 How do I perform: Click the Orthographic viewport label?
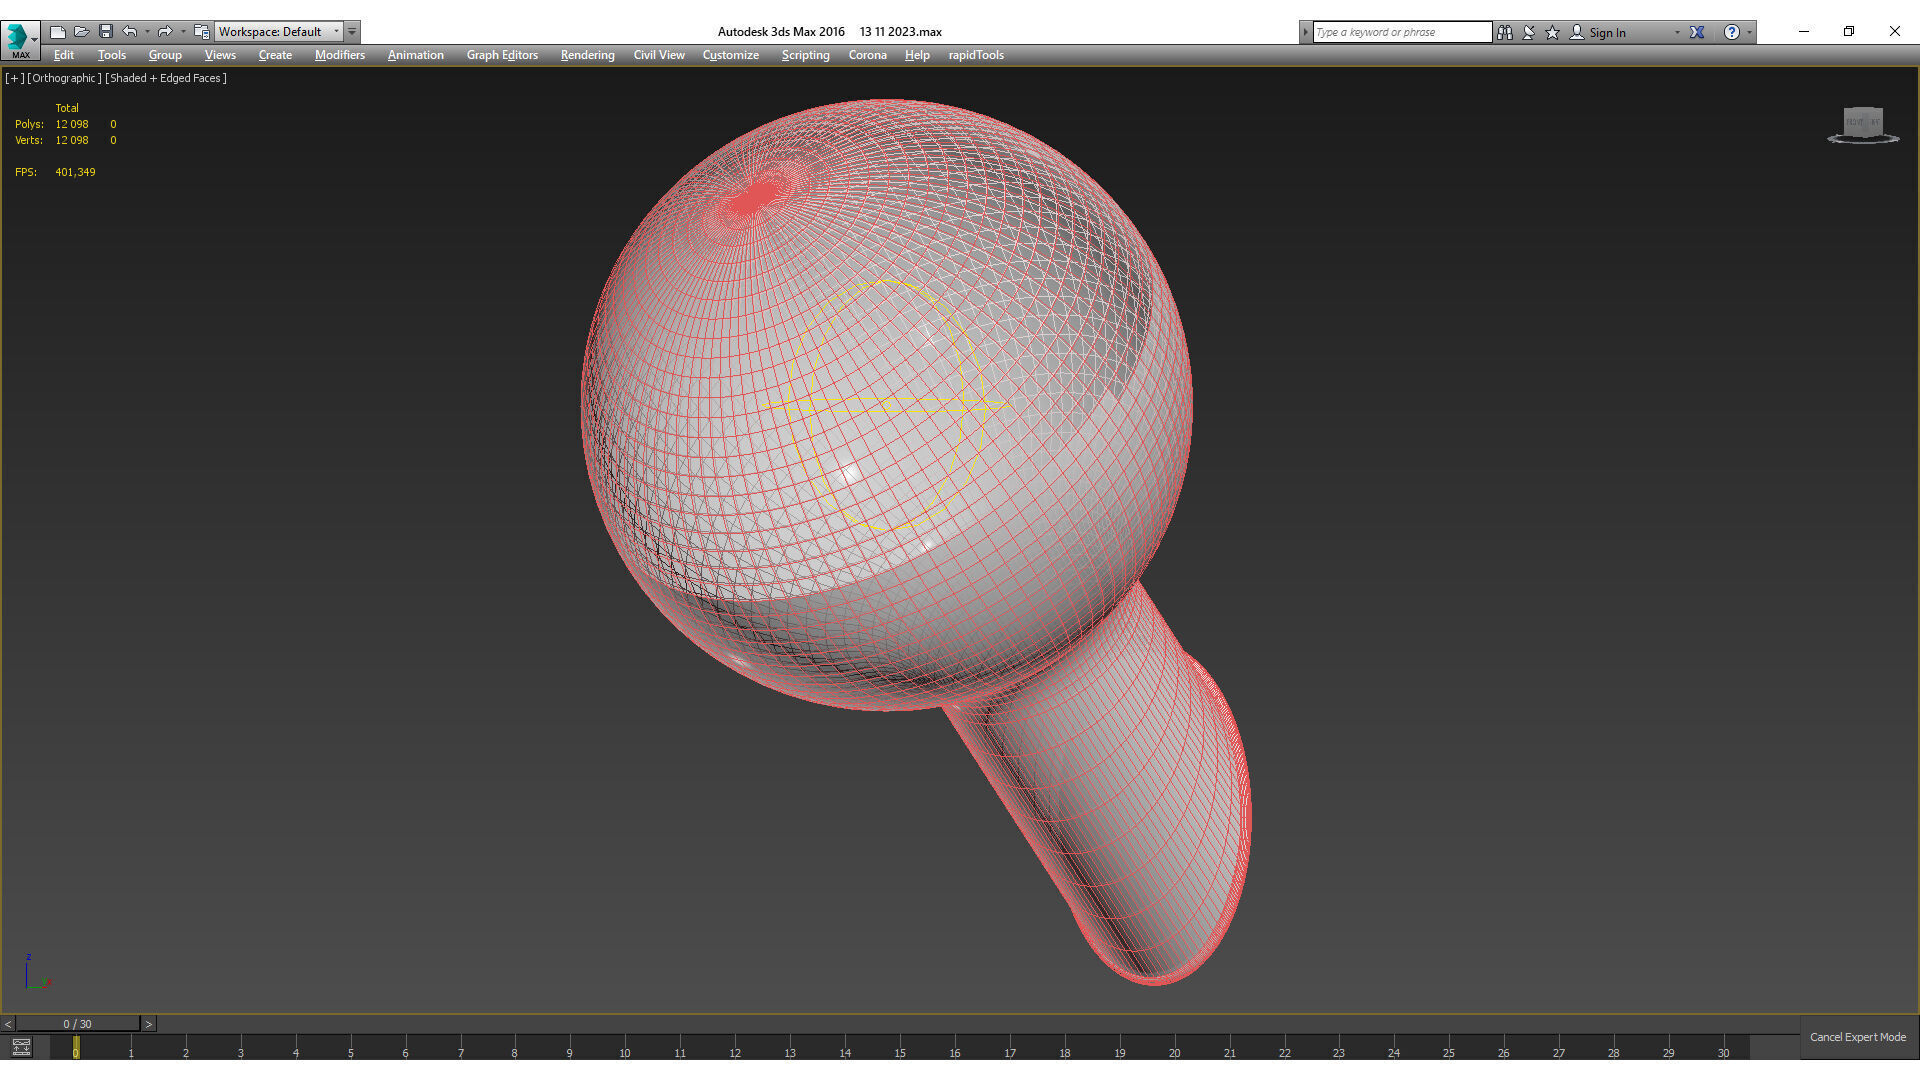point(64,78)
